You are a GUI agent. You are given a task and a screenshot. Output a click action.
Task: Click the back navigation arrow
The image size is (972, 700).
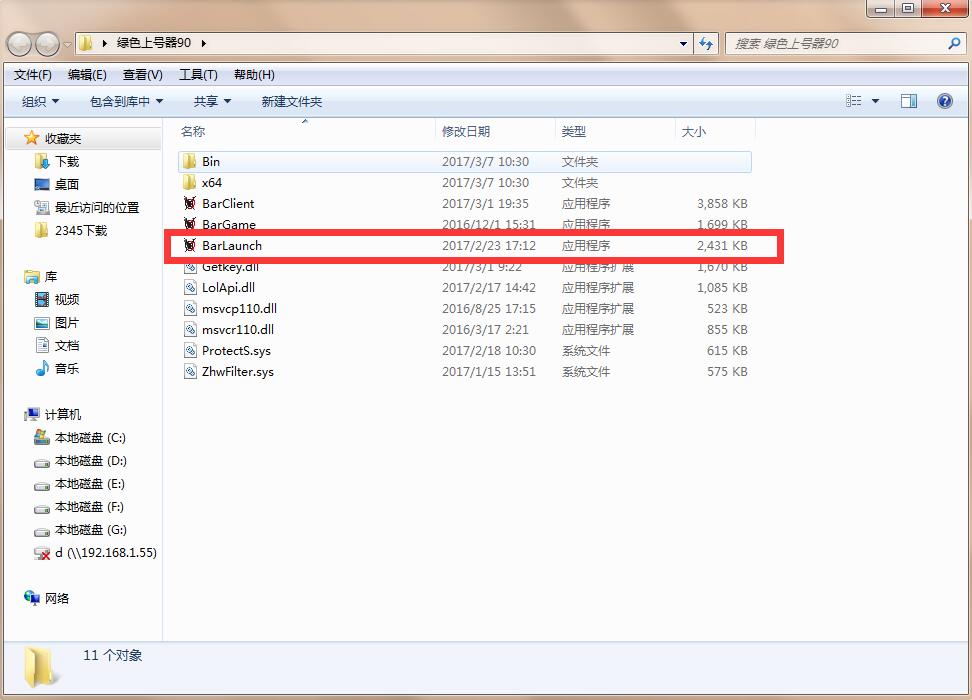coord(20,44)
